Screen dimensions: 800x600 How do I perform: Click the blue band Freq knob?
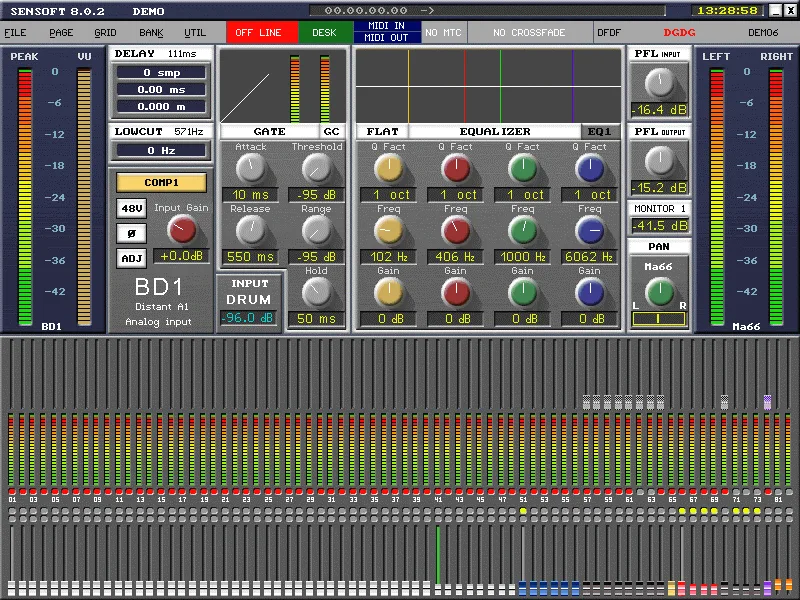coord(590,231)
